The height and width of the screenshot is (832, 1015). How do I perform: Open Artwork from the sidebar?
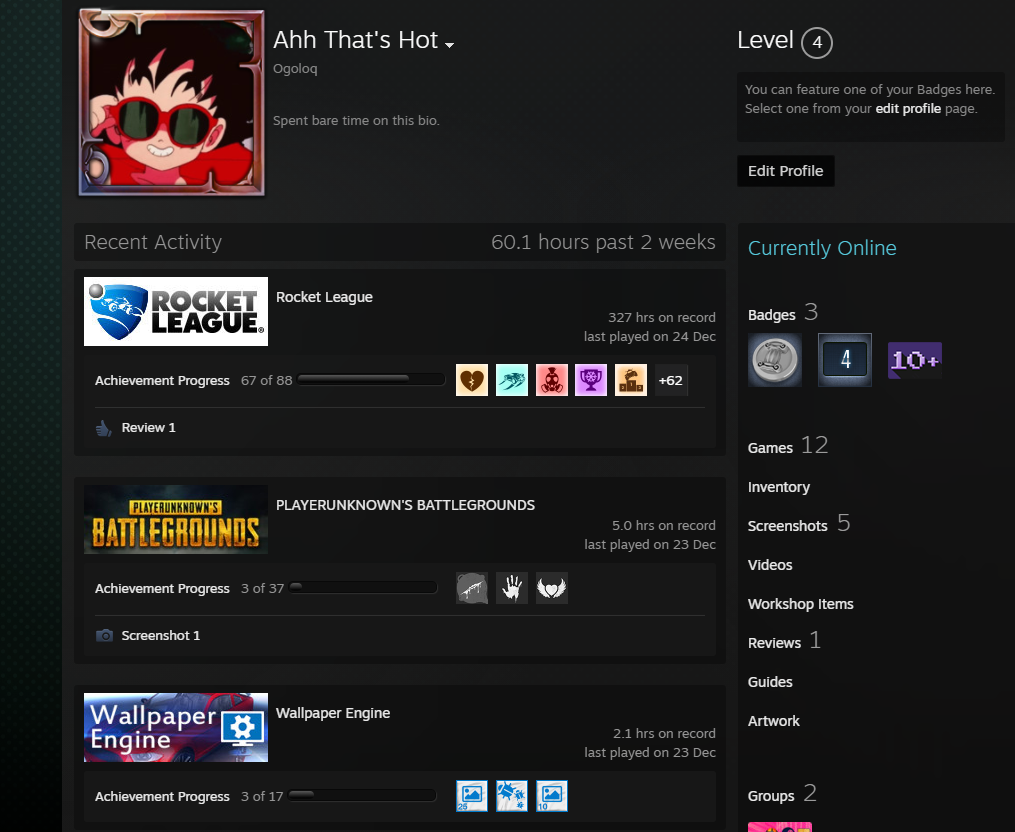pyautogui.click(x=774, y=721)
